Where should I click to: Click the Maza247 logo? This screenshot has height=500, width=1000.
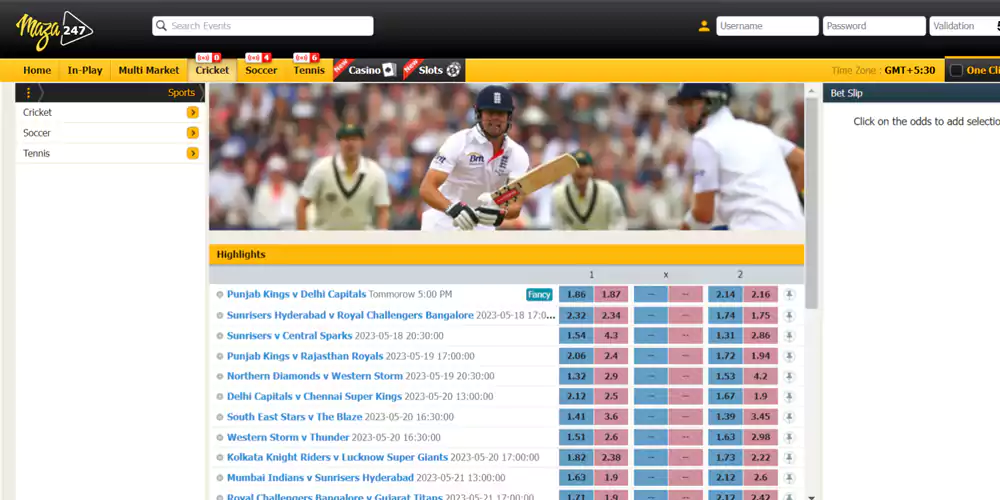[x=55, y=30]
